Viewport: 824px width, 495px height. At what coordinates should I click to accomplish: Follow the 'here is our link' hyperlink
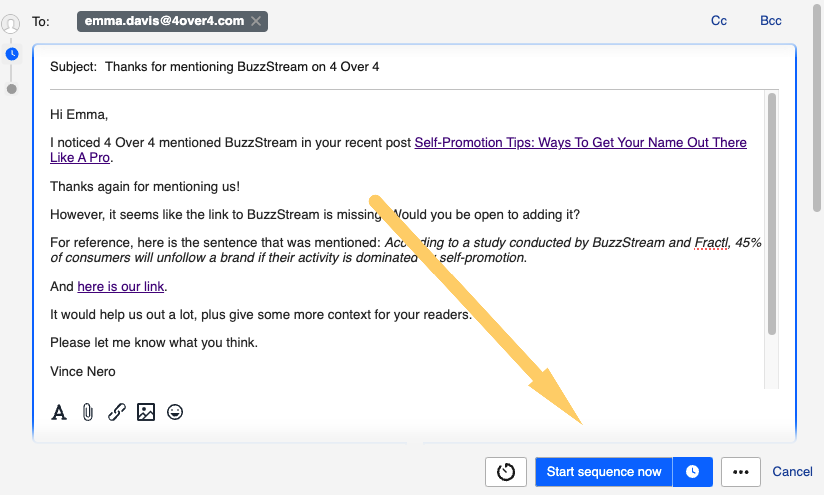(x=120, y=287)
